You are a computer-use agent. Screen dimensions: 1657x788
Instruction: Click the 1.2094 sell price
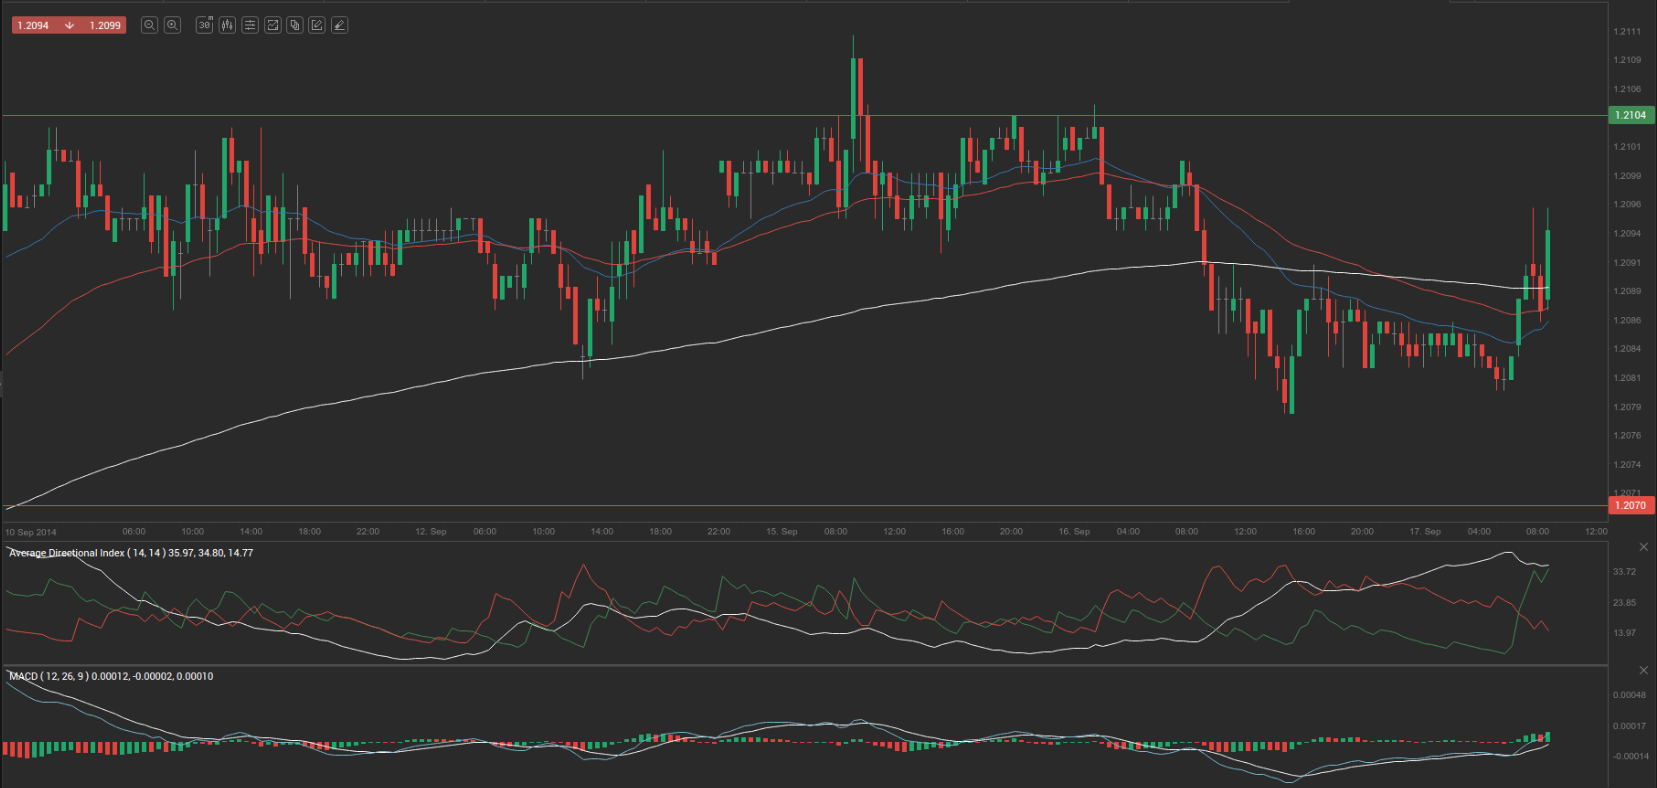33,25
